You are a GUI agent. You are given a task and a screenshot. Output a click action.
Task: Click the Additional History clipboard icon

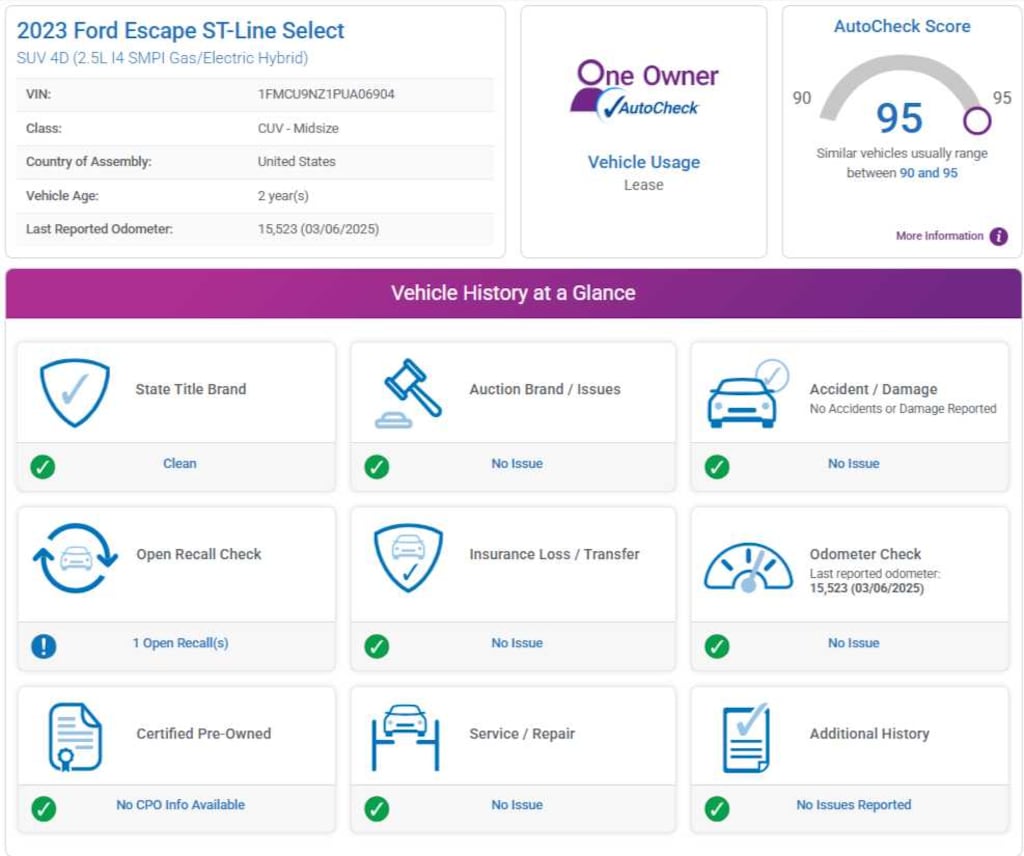click(746, 737)
